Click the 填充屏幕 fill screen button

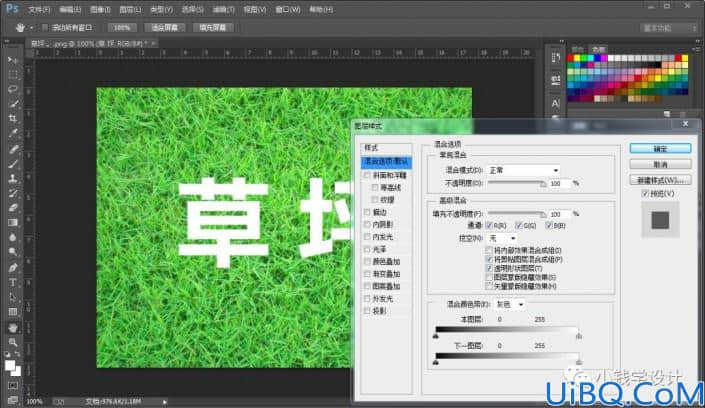213,27
